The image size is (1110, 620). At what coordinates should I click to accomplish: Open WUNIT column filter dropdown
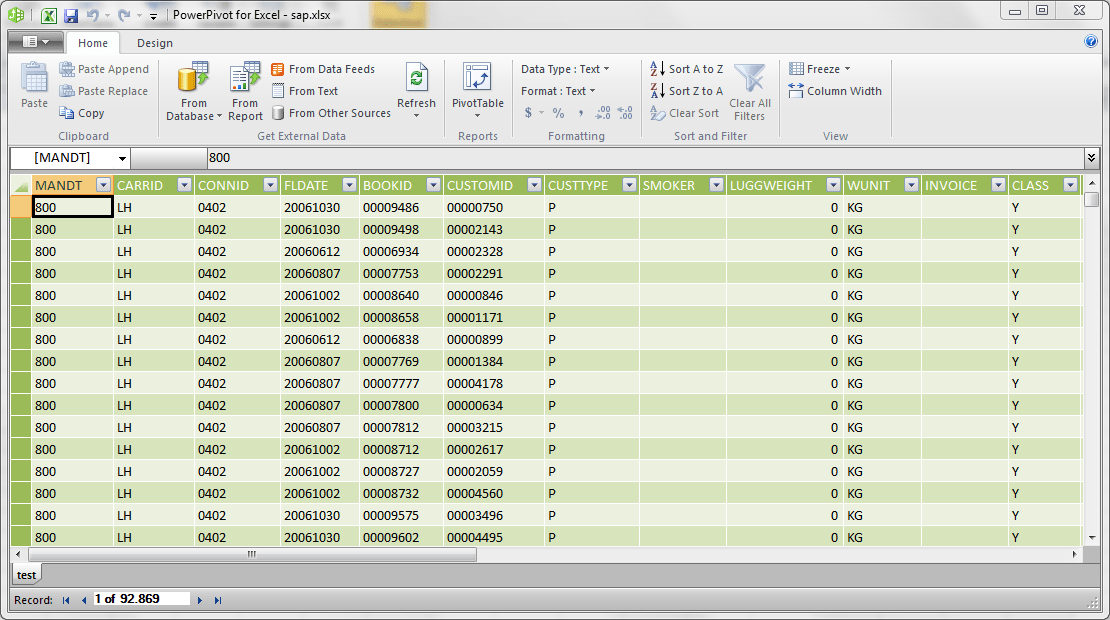coord(910,185)
